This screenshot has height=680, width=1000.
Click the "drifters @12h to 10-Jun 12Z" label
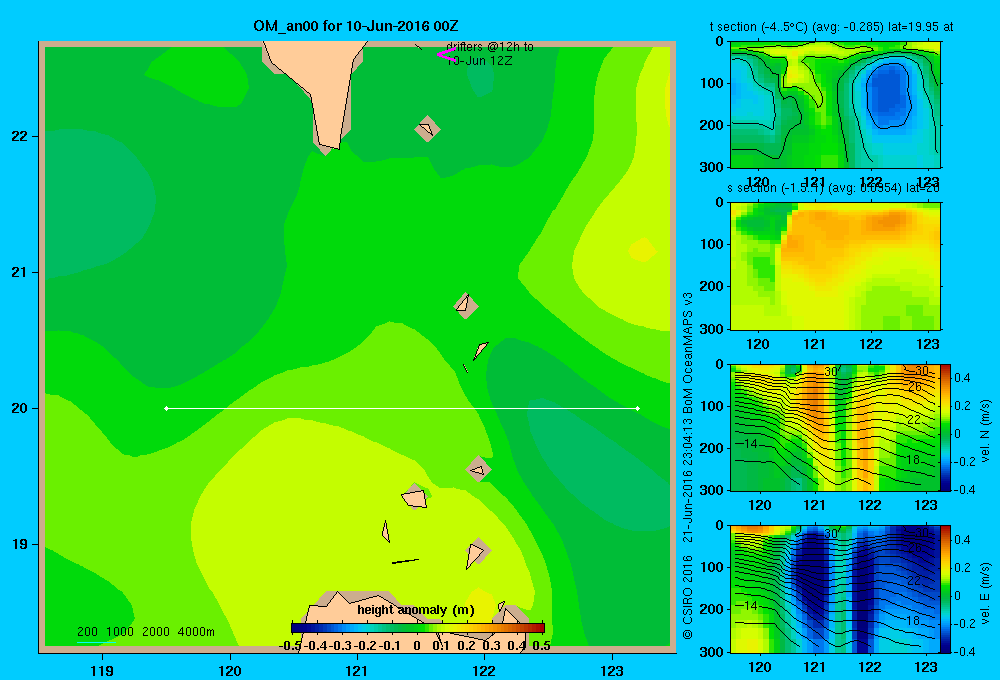click(x=490, y=54)
